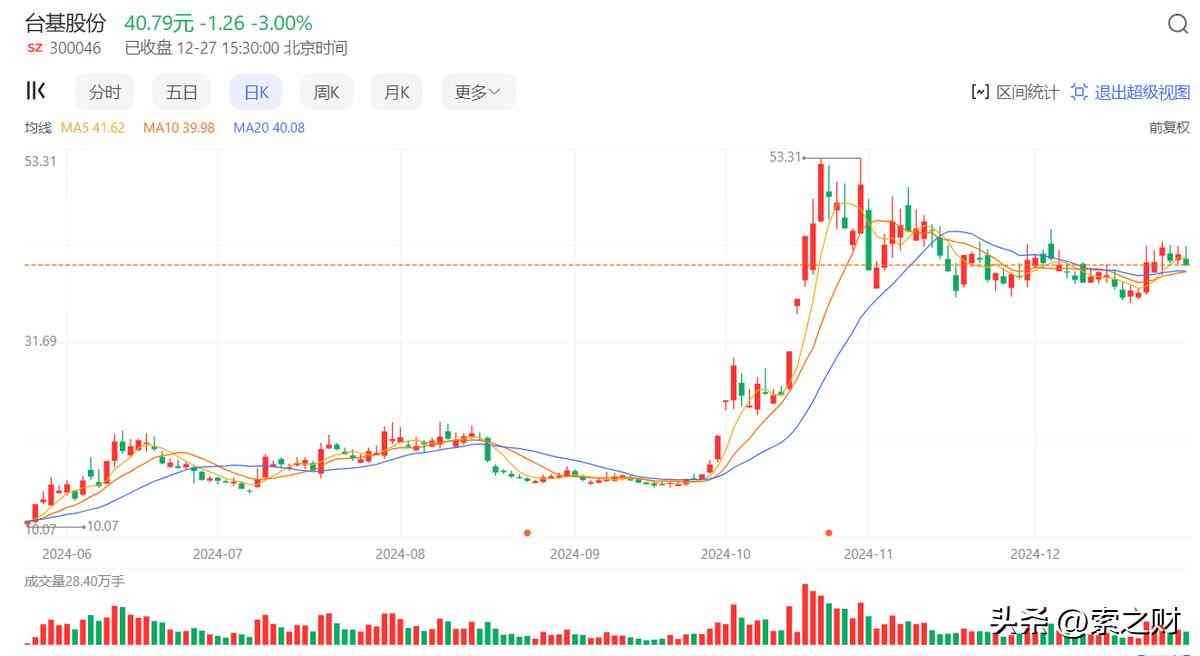This screenshot has height=656, width=1200.
Task: Select the 五日 chart tab
Action: point(182,92)
